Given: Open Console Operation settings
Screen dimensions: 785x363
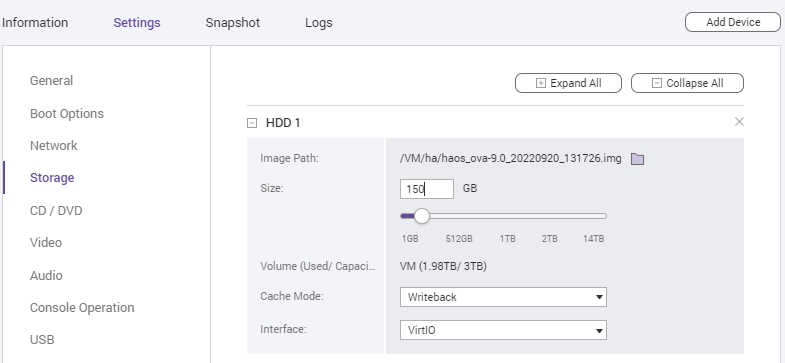Looking at the screenshot, I should (x=82, y=307).
